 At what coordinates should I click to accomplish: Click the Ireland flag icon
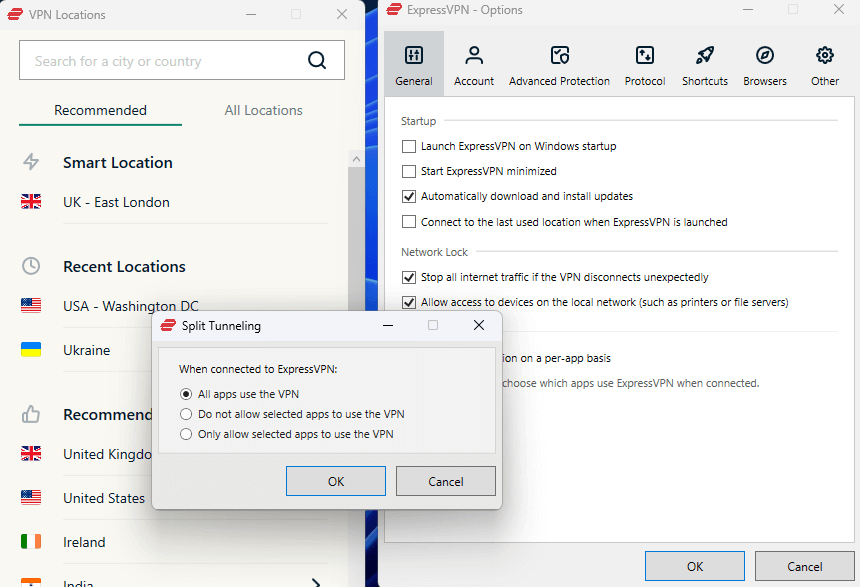tap(31, 541)
